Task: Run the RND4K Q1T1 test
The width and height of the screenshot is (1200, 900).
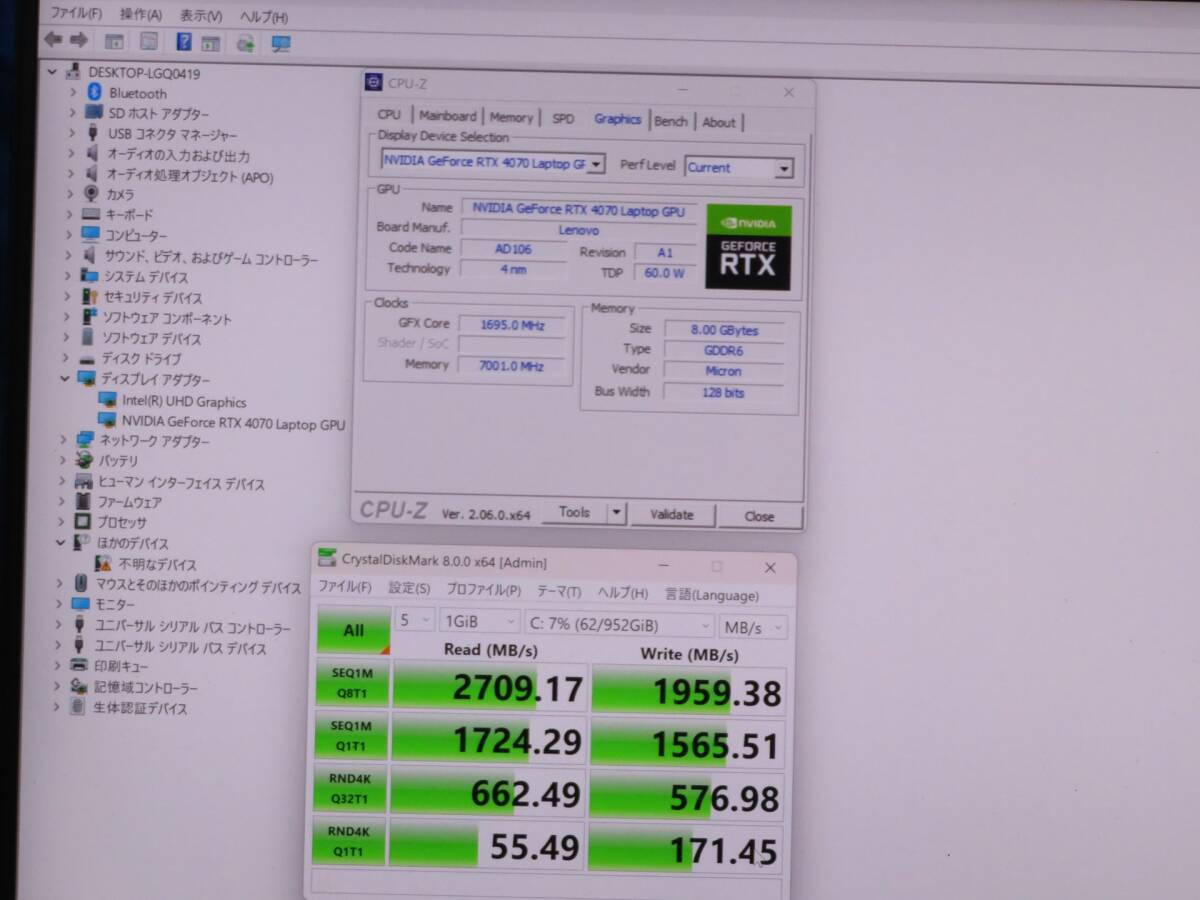Action: tap(349, 842)
